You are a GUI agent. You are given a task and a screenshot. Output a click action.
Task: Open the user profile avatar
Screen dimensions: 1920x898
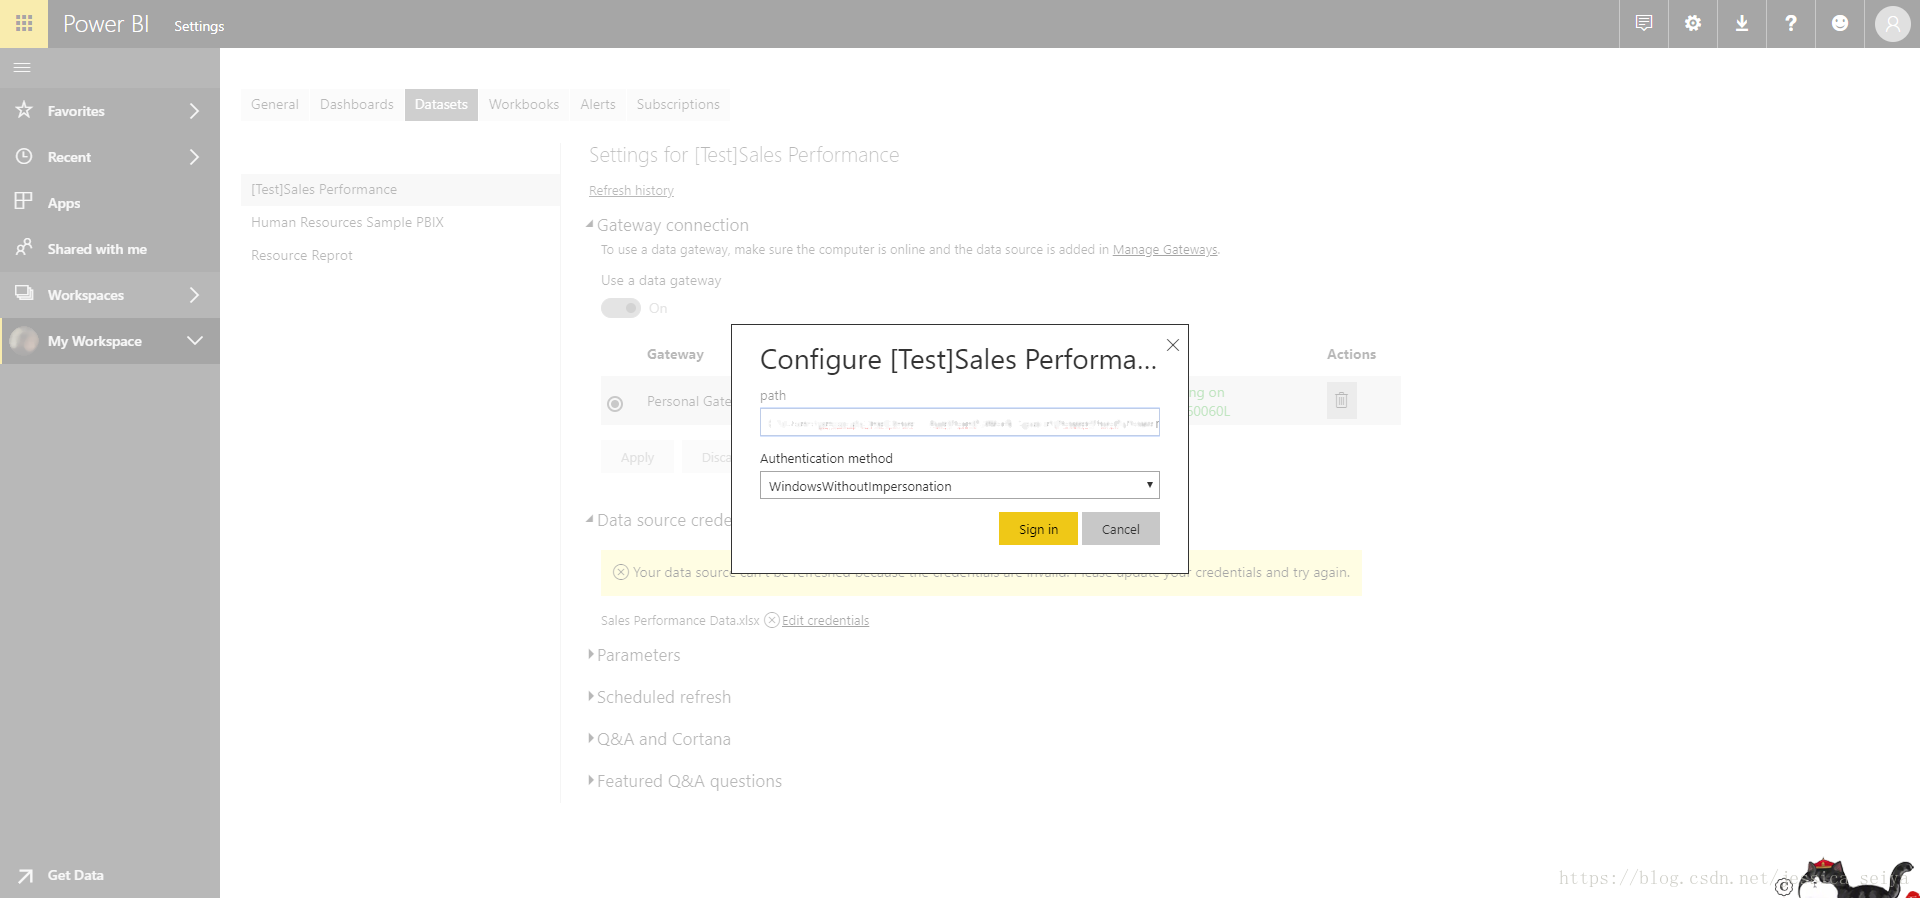(1892, 23)
